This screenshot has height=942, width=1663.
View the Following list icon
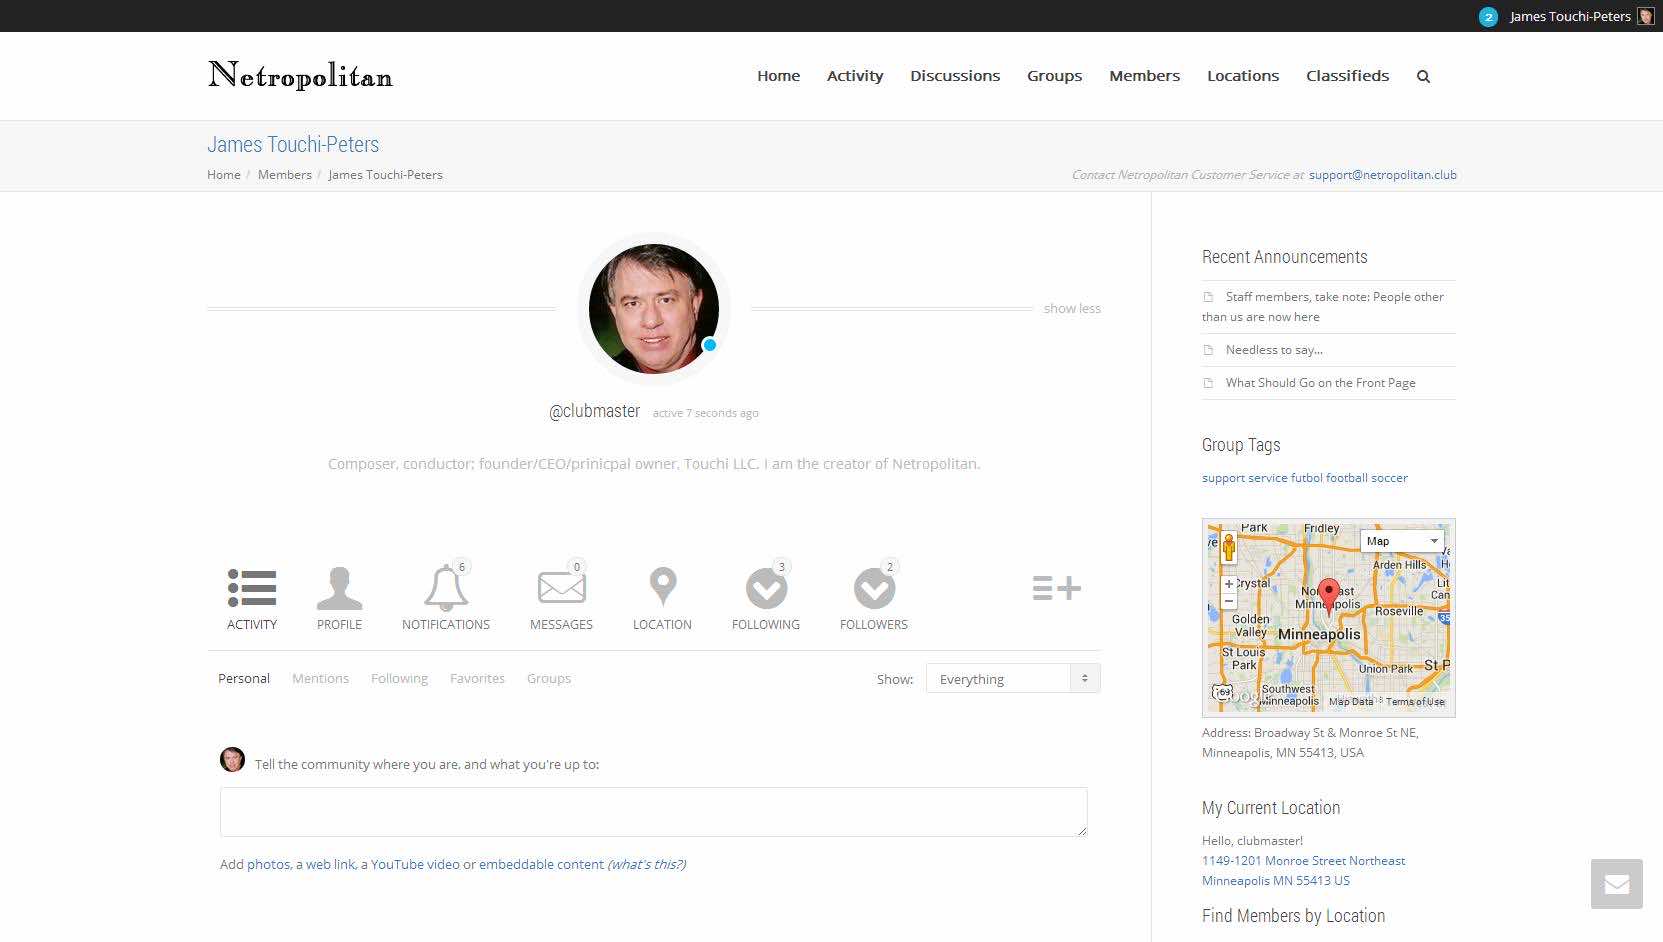[x=766, y=589]
